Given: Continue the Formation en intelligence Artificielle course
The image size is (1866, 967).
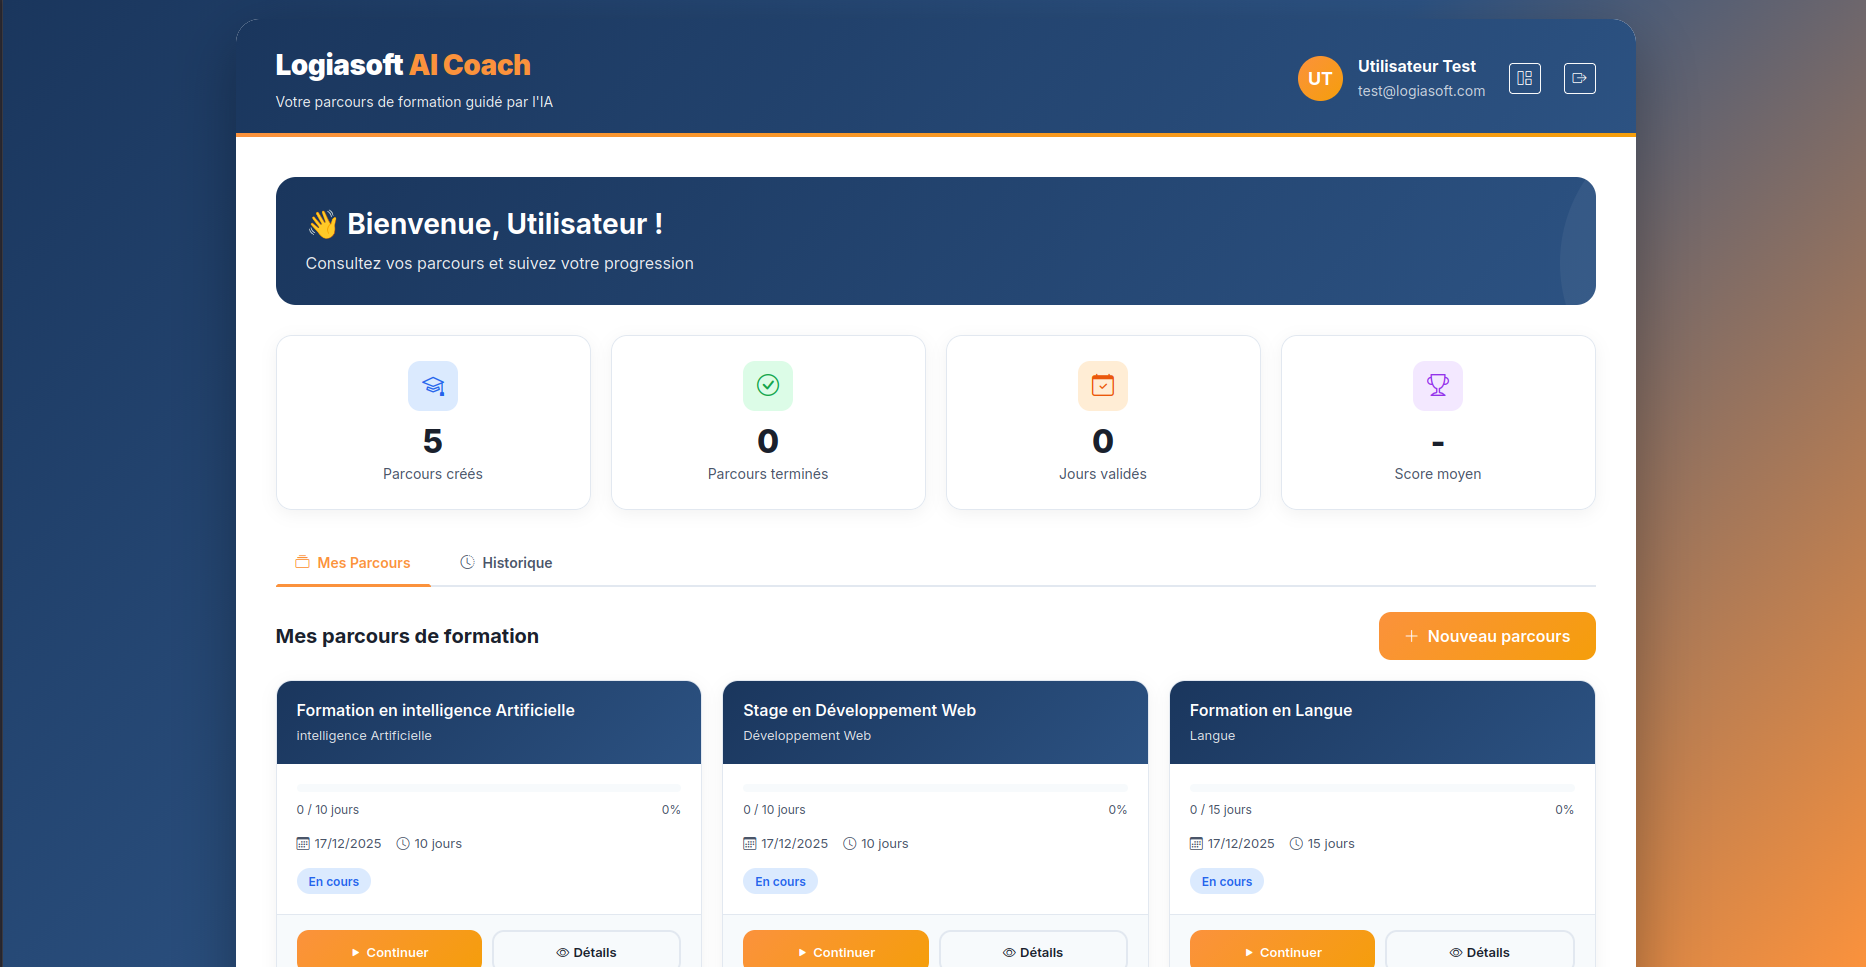Looking at the screenshot, I should [389, 952].
